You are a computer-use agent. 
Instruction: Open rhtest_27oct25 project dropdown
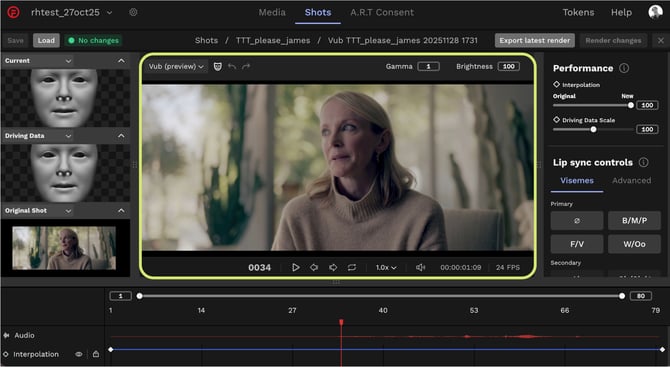click(x=109, y=13)
